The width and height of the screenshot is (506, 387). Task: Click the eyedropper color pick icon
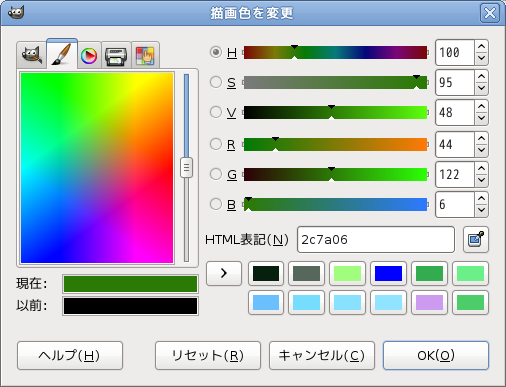(x=476, y=239)
